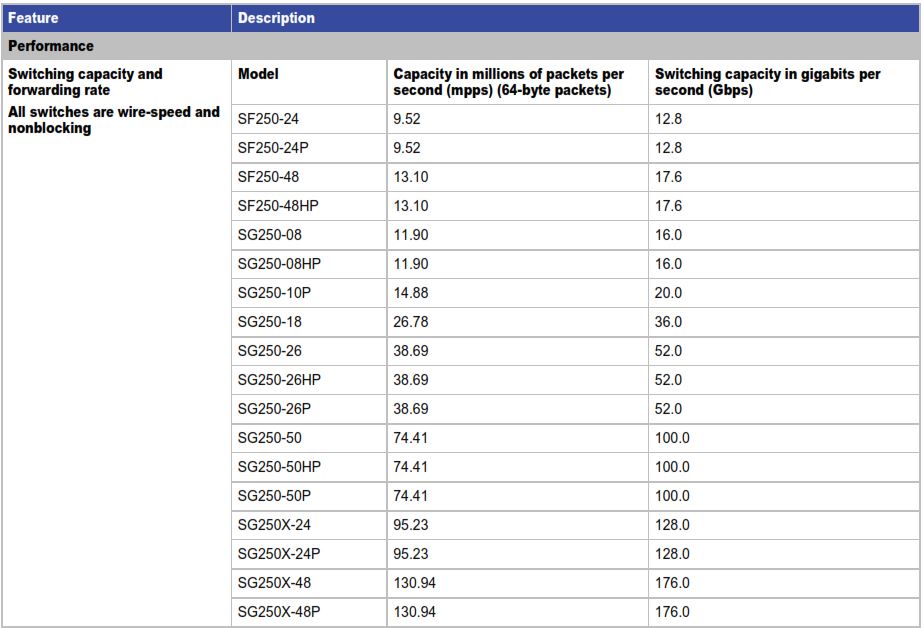Select model cell SF250-24P
Screen dimensions: 923x628
tap(309, 148)
